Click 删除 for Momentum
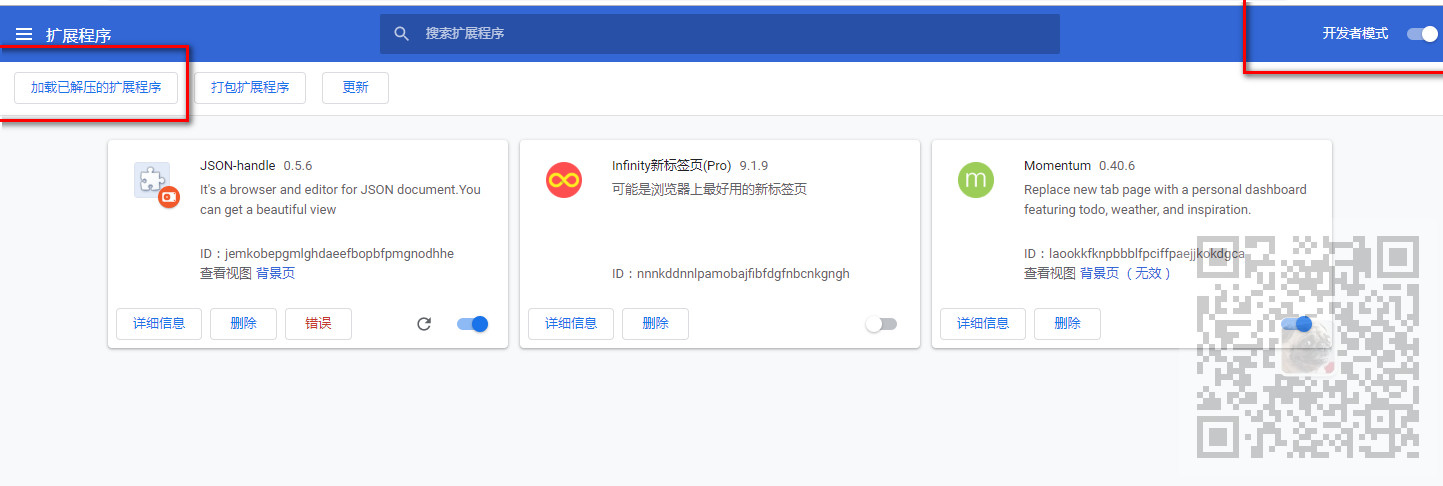 pos(1067,323)
